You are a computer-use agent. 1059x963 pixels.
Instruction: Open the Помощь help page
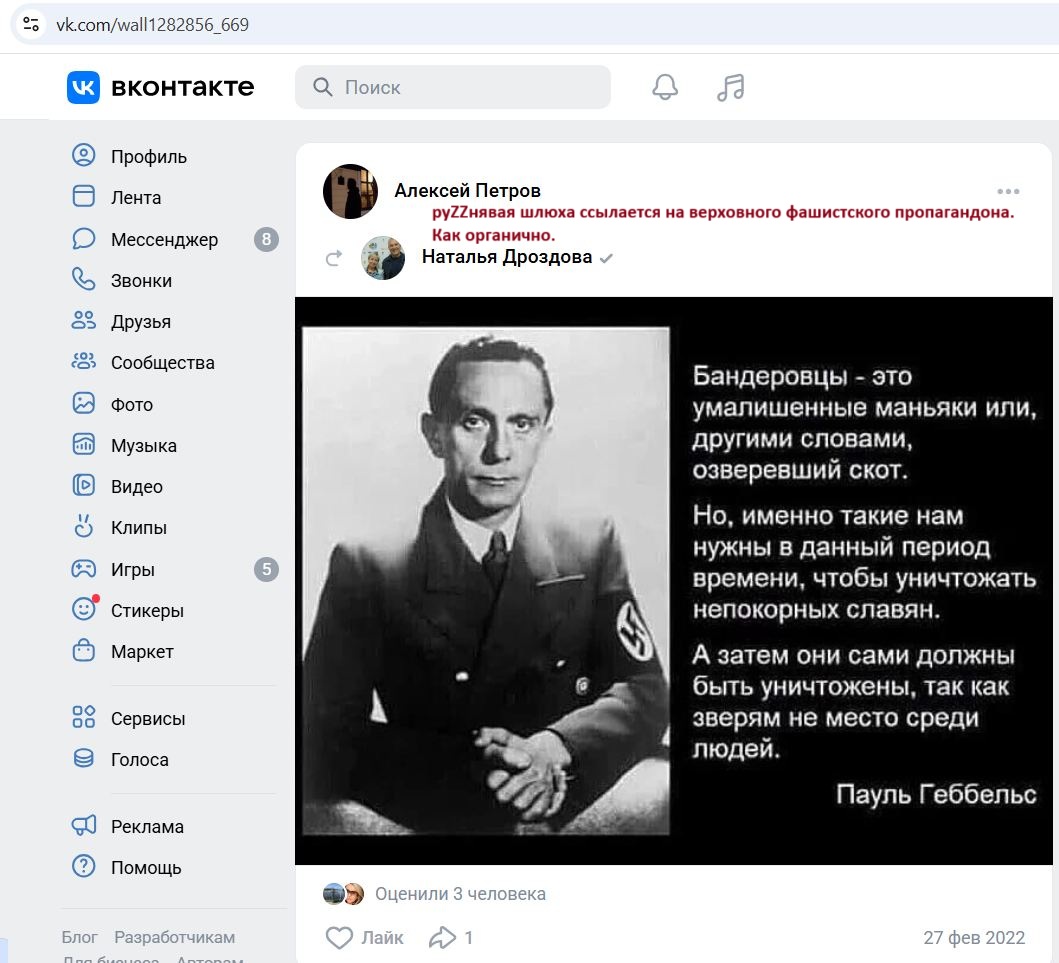145,868
